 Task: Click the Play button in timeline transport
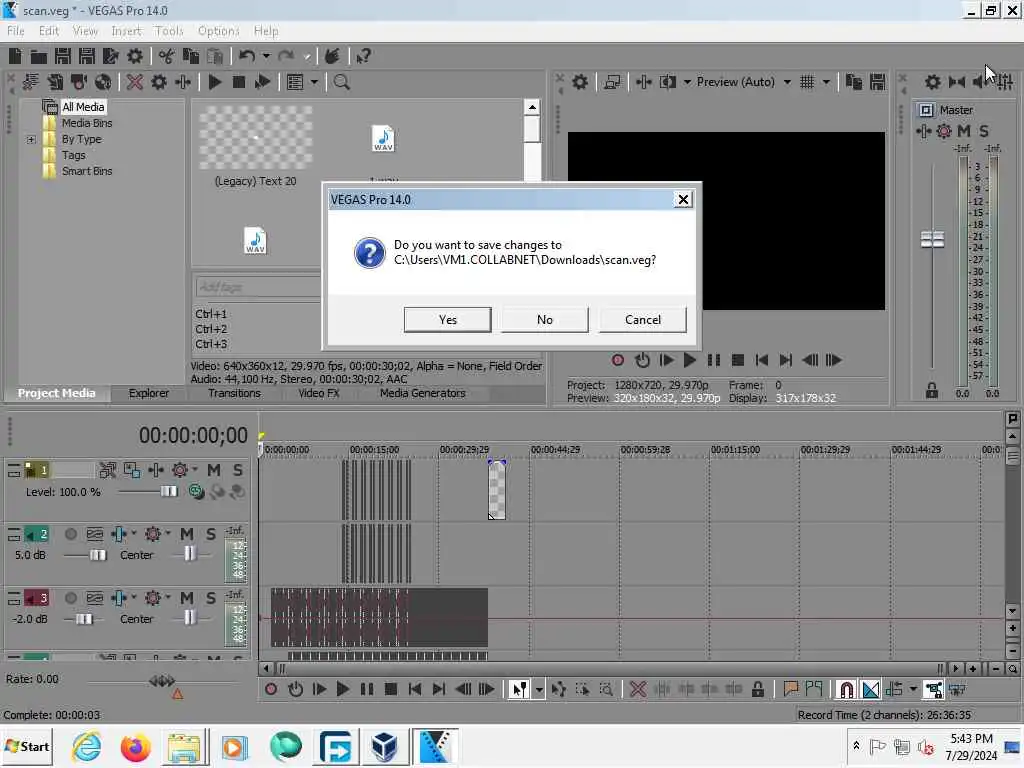pyautogui.click(x=342, y=690)
